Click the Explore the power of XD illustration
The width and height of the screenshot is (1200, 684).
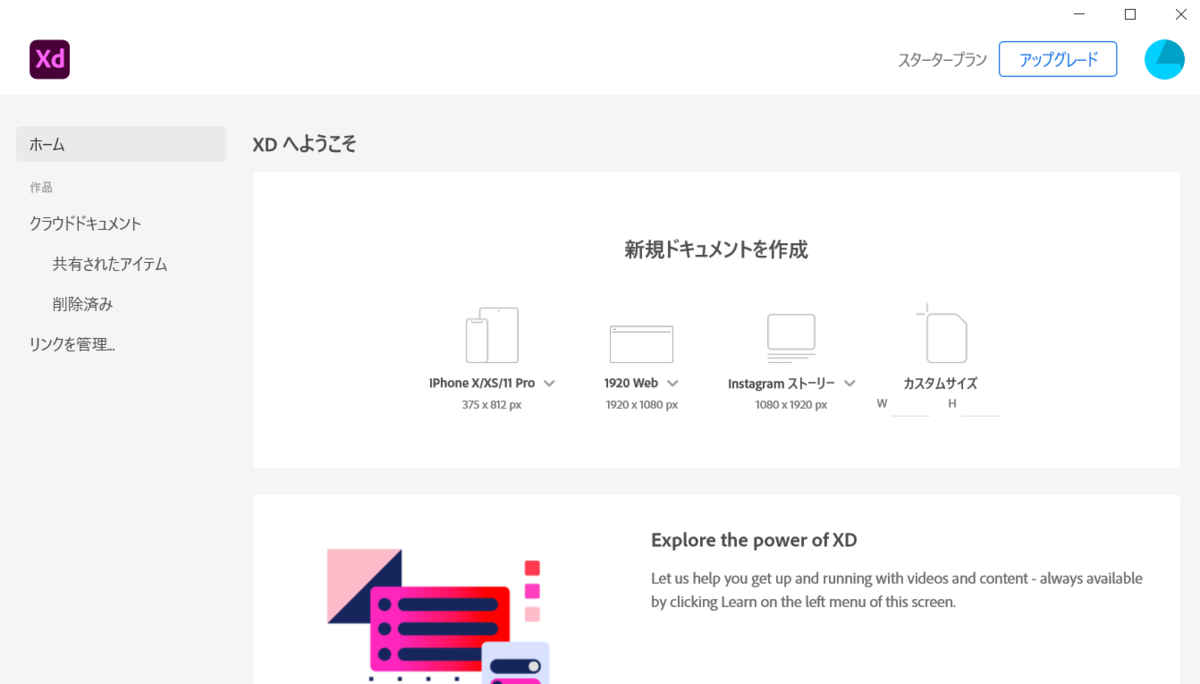point(438,615)
